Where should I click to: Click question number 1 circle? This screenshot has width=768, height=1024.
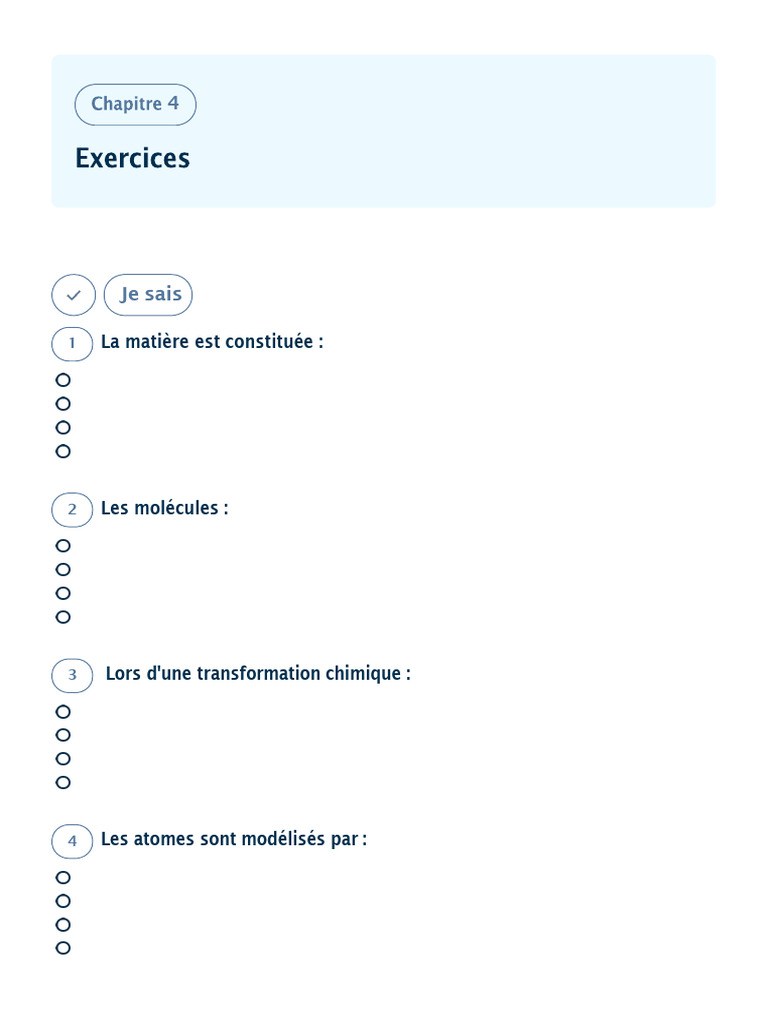coord(72,343)
